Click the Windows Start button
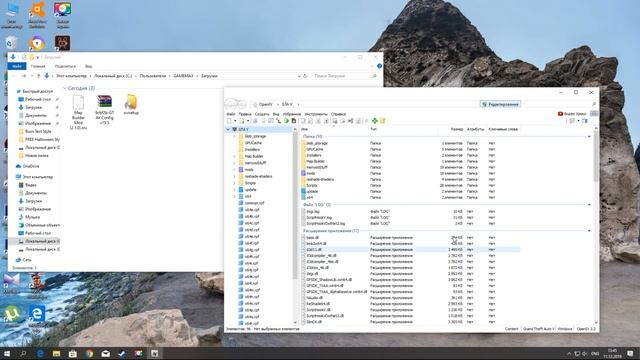Screen dimensions: 640x360 click(7, 353)
